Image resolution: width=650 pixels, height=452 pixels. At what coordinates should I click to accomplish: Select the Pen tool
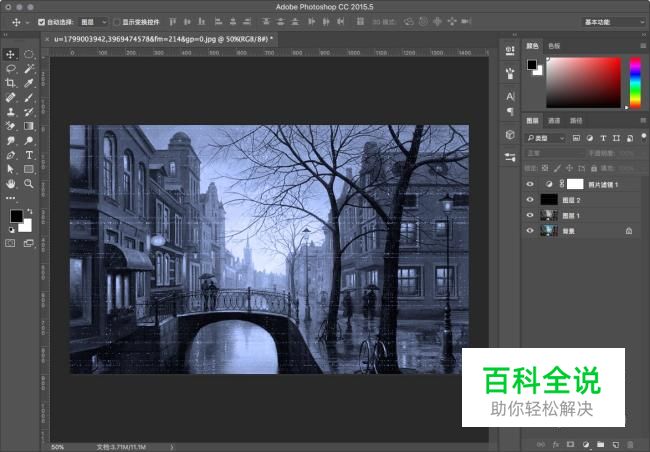10,155
